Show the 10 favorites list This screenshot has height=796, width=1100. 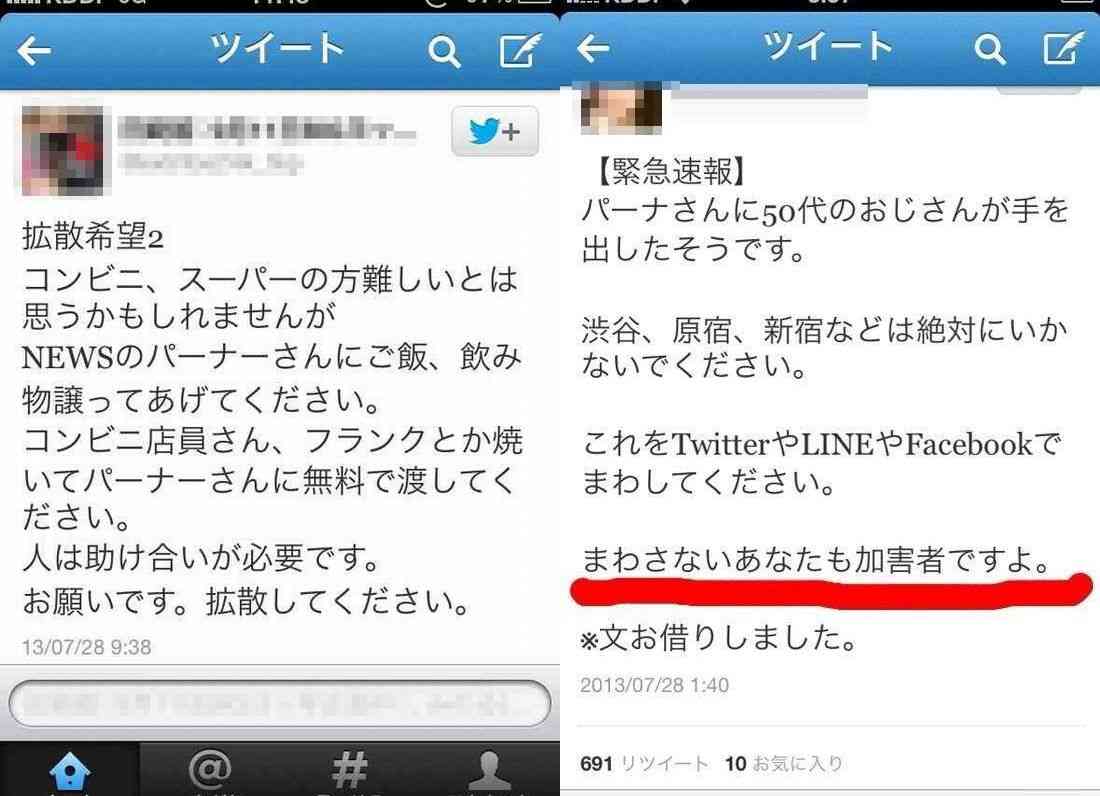click(x=784, y=763)
